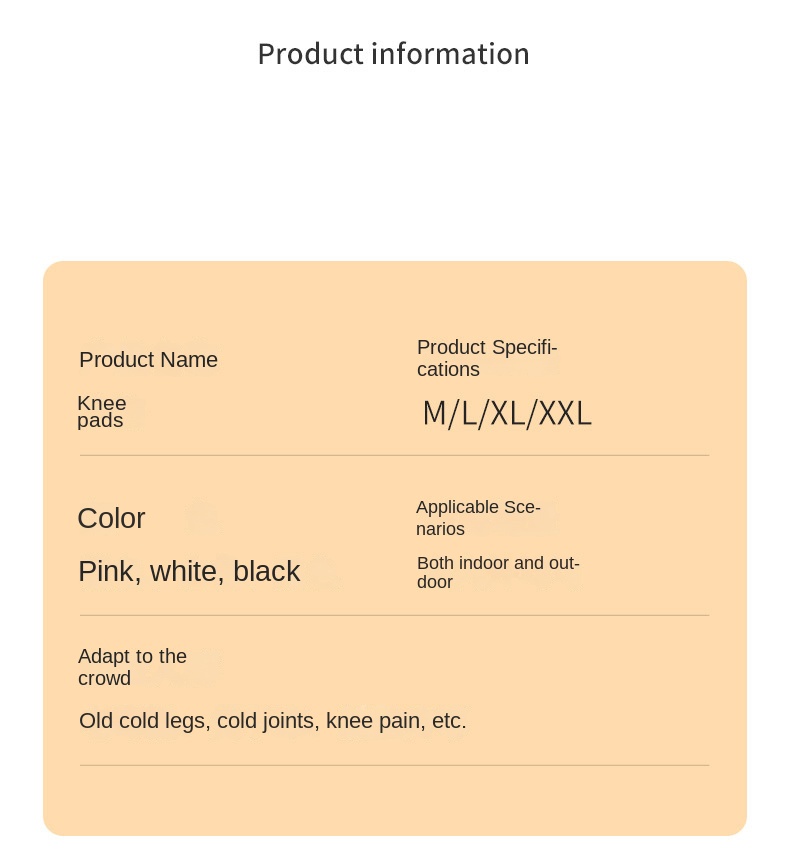Select the Color label

[x=111, y=518]
